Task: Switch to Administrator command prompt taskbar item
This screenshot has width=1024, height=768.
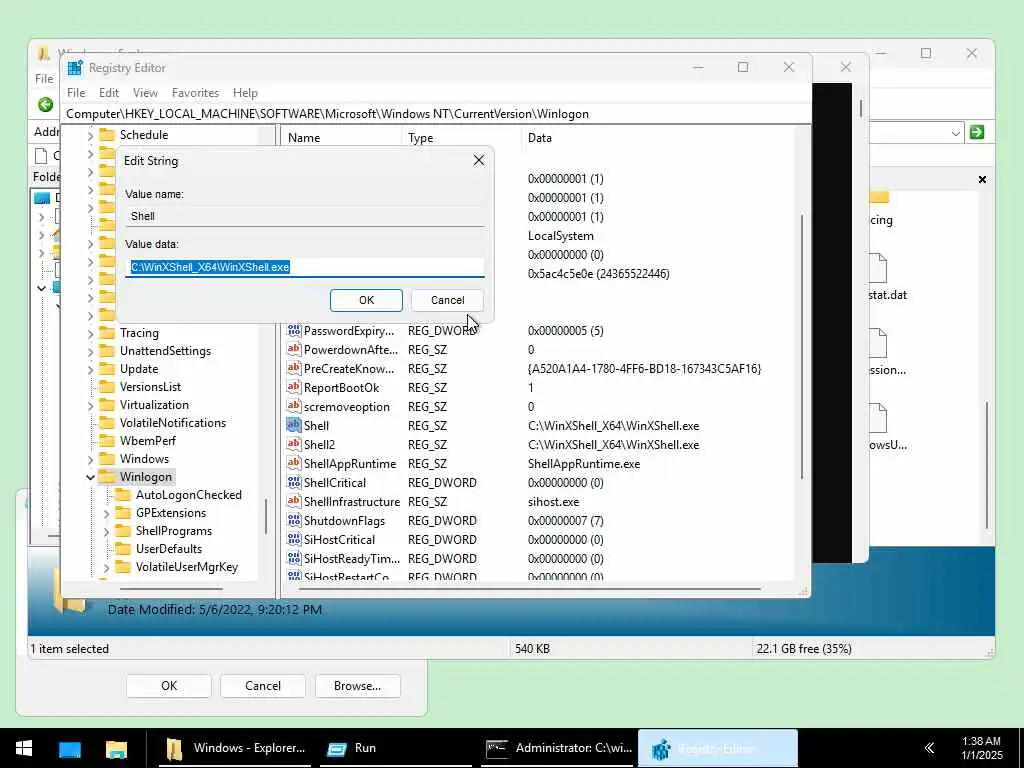Action: coord(556,748)
